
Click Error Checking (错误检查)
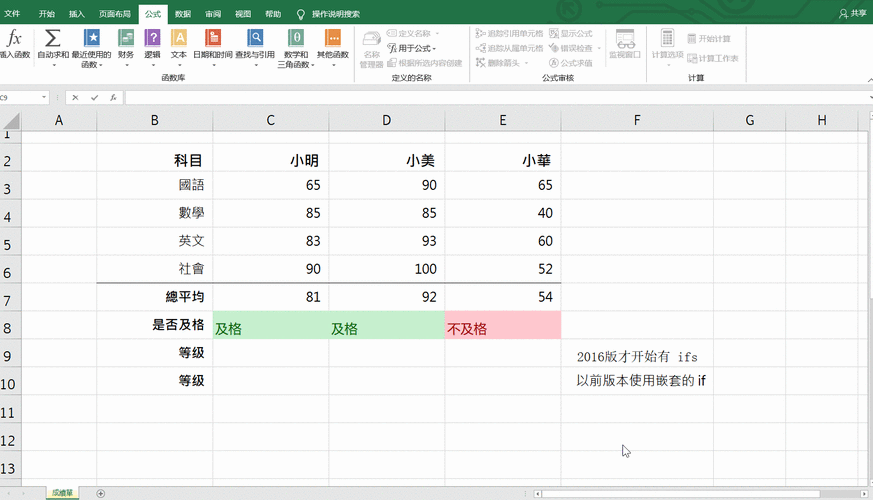571,48
